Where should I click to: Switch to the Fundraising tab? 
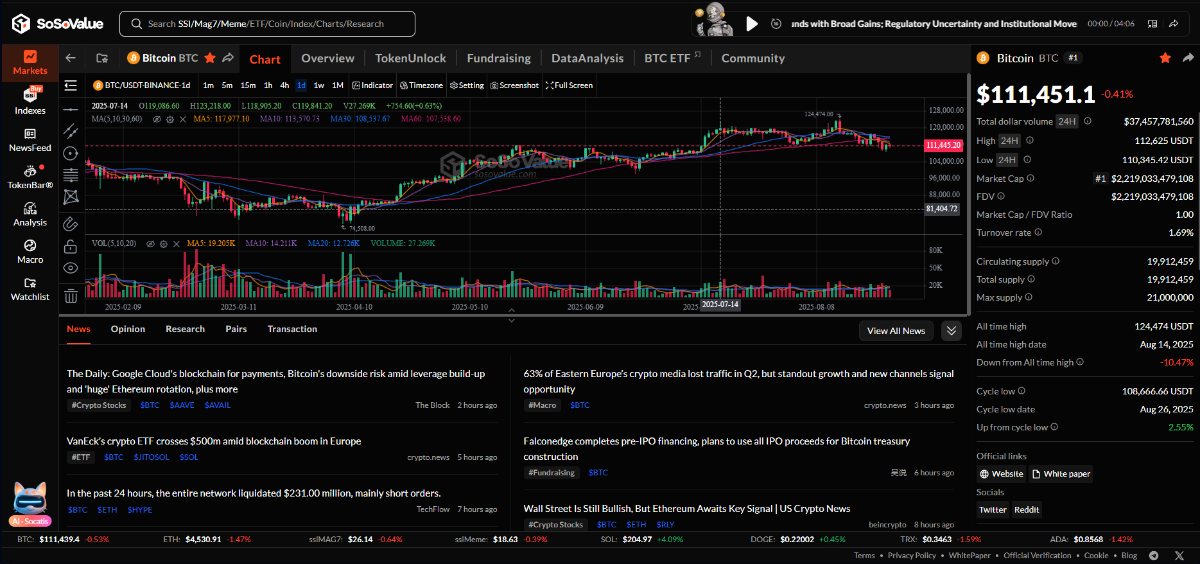pos(499,59)
